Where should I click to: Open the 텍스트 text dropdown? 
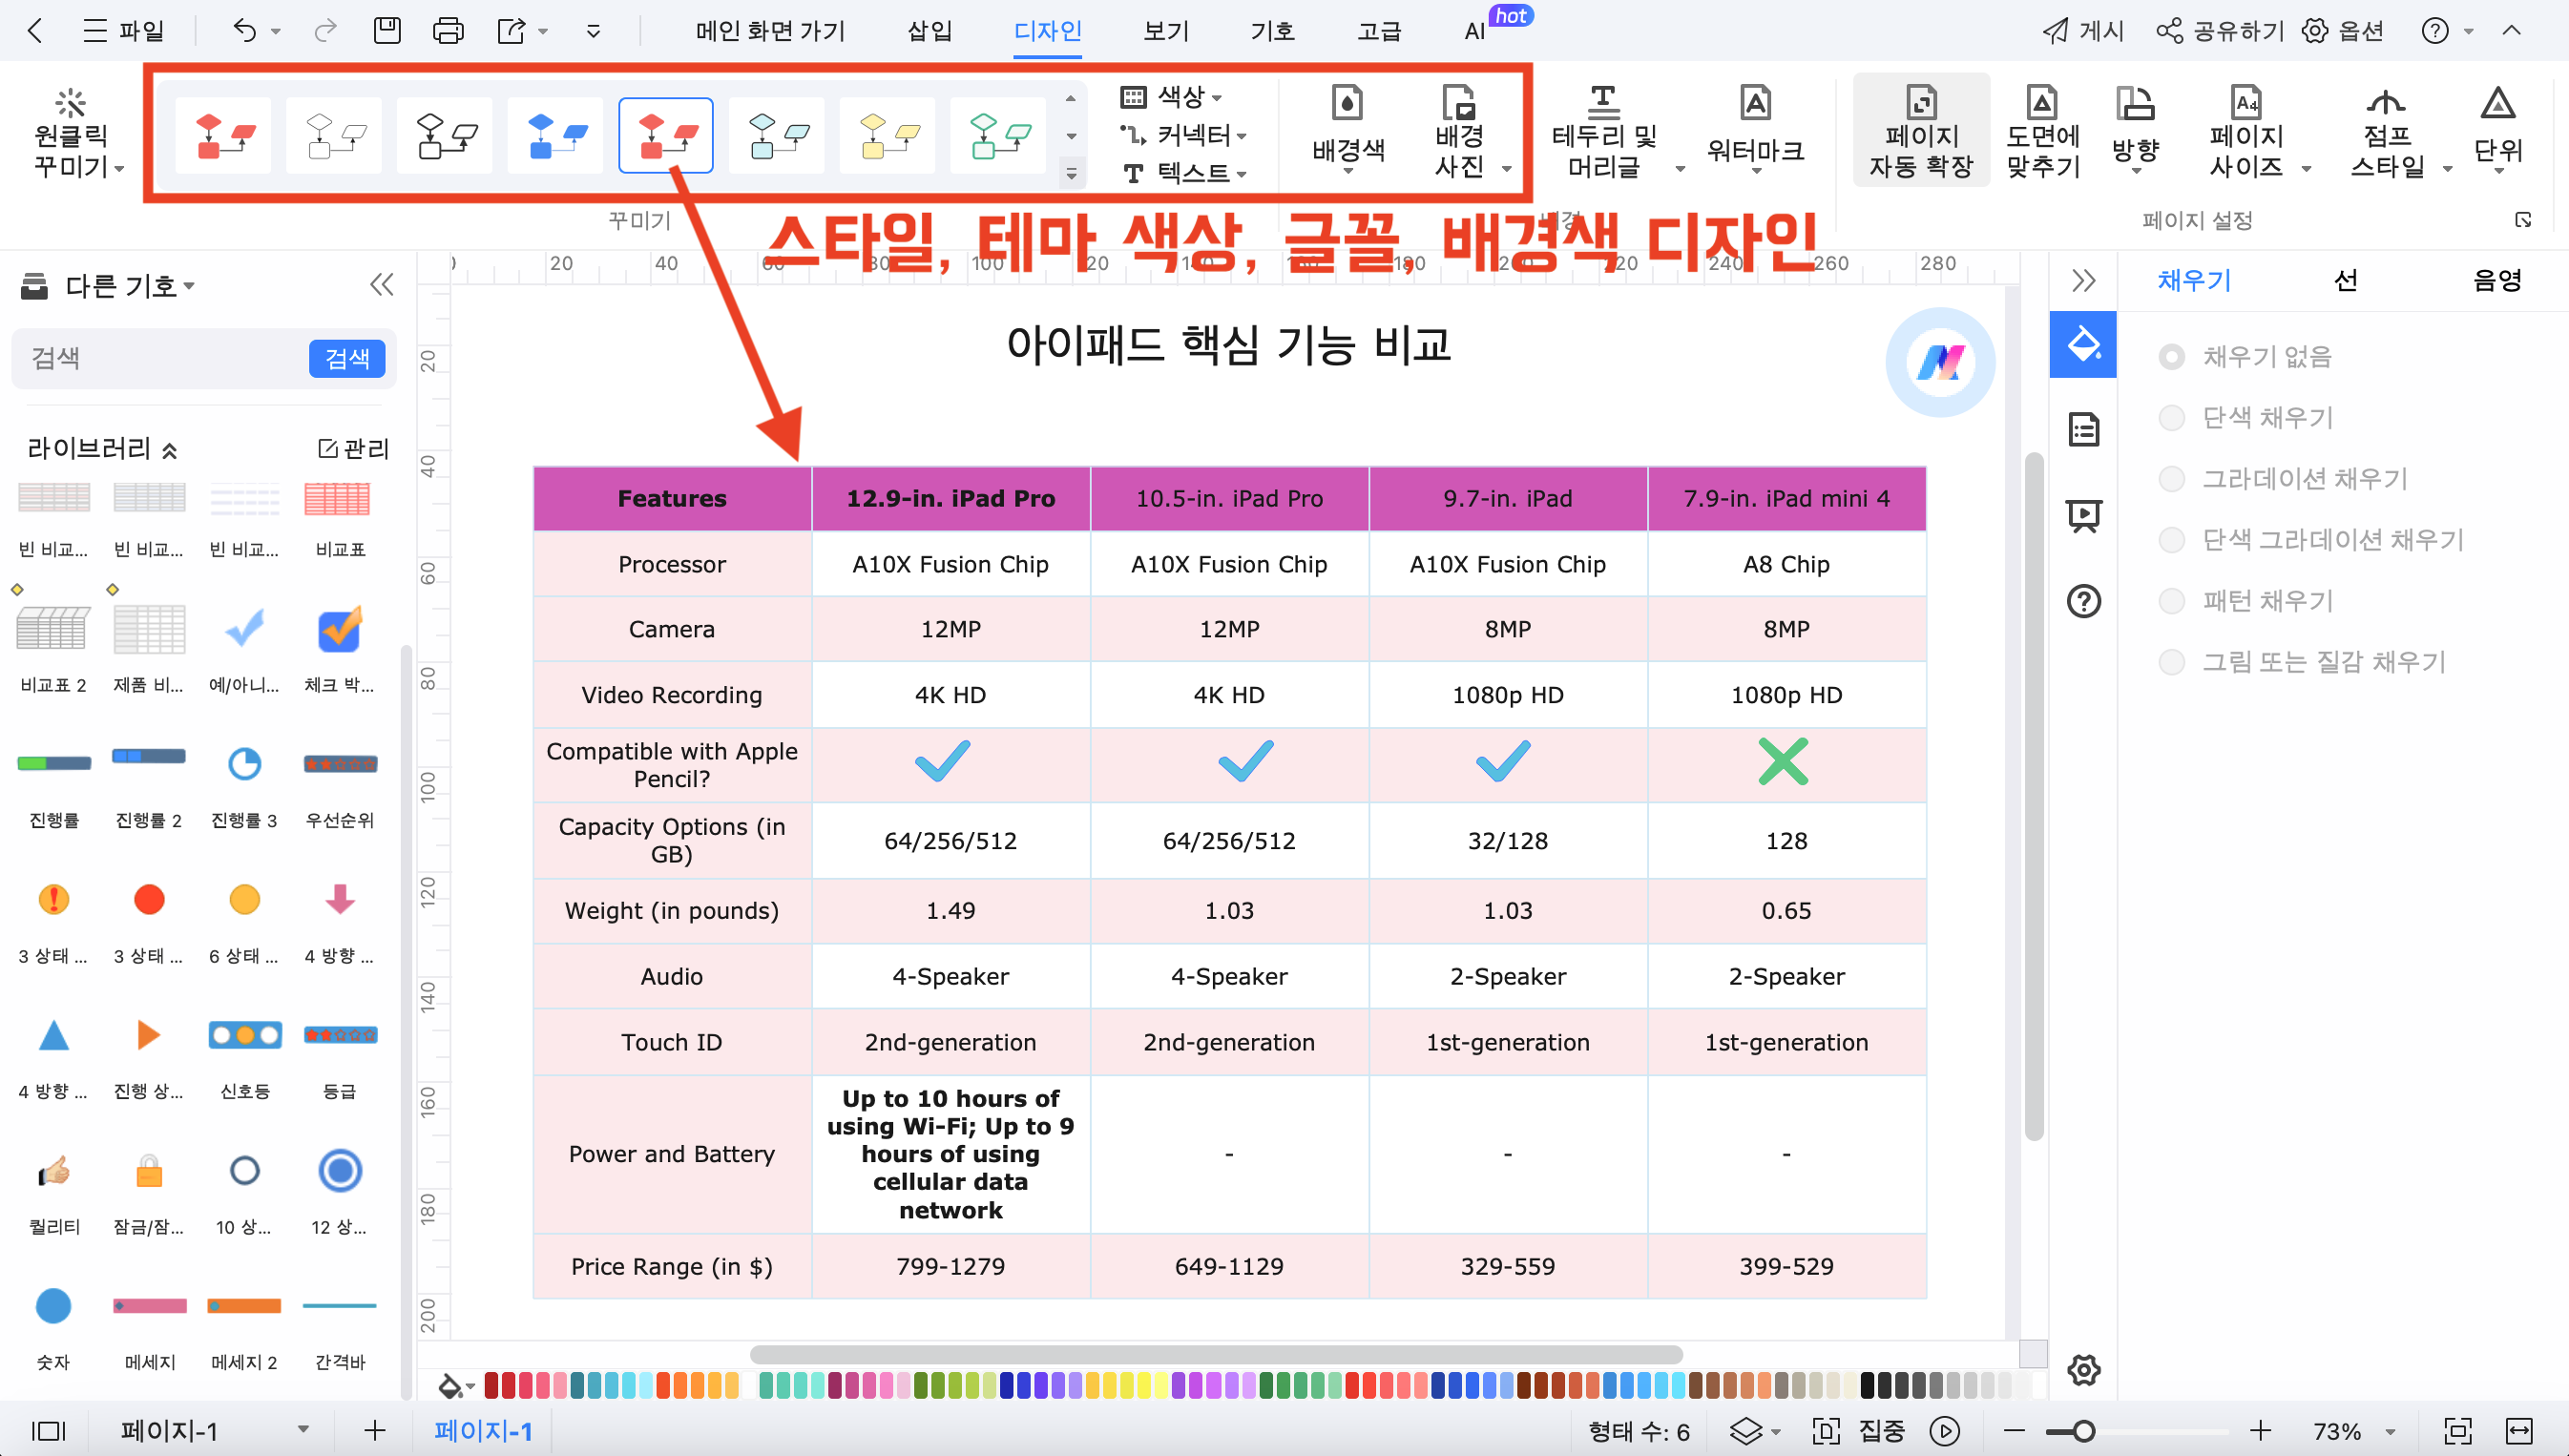point(1184,173)
